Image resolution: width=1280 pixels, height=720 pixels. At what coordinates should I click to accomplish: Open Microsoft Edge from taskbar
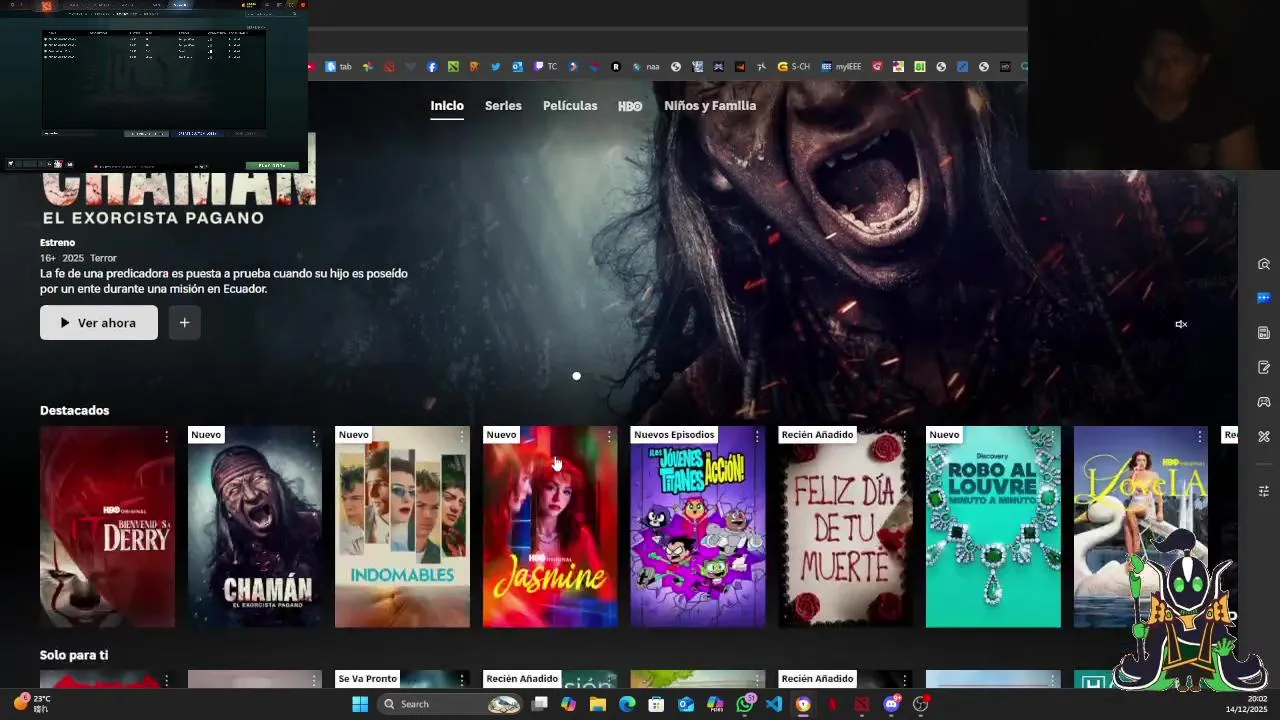[x=627, y=704]
